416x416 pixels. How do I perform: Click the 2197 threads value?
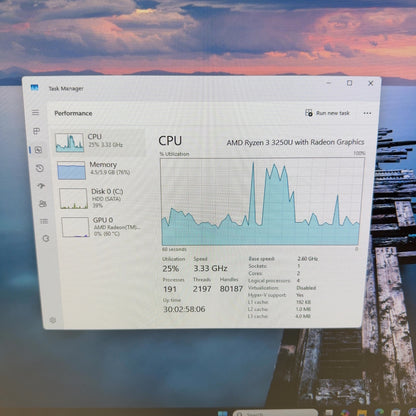point(202,289)
